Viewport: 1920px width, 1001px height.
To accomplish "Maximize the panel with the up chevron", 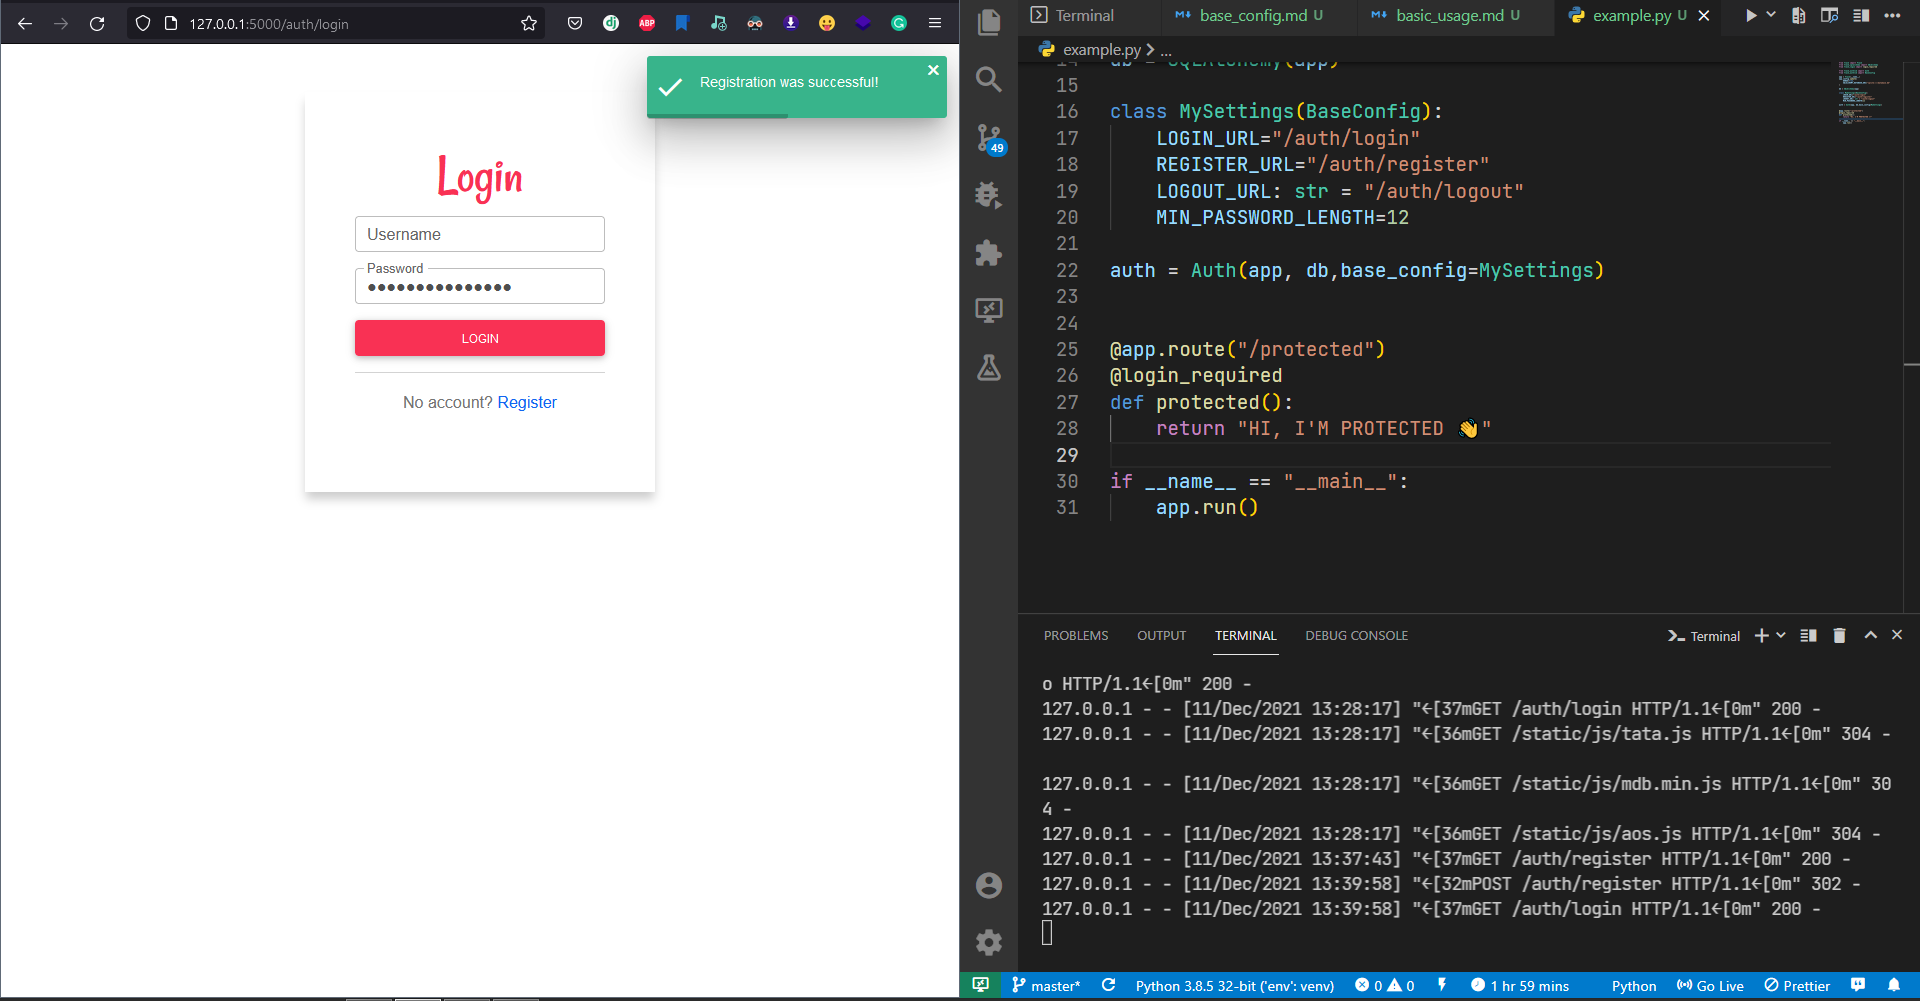I will tap(1871, 635).
